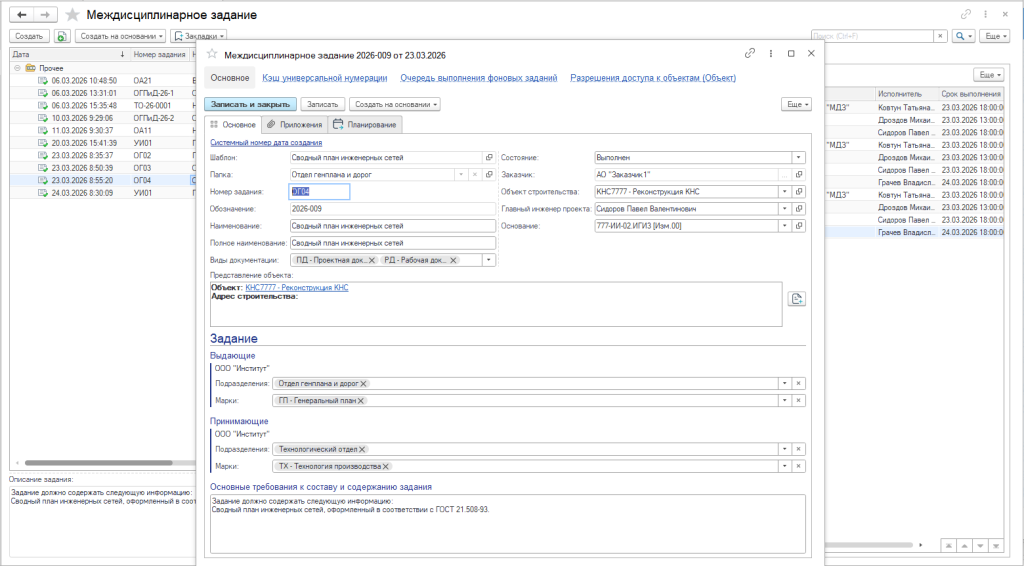
Task: Get link icon in the task dialog header
Action: point(750,54)
